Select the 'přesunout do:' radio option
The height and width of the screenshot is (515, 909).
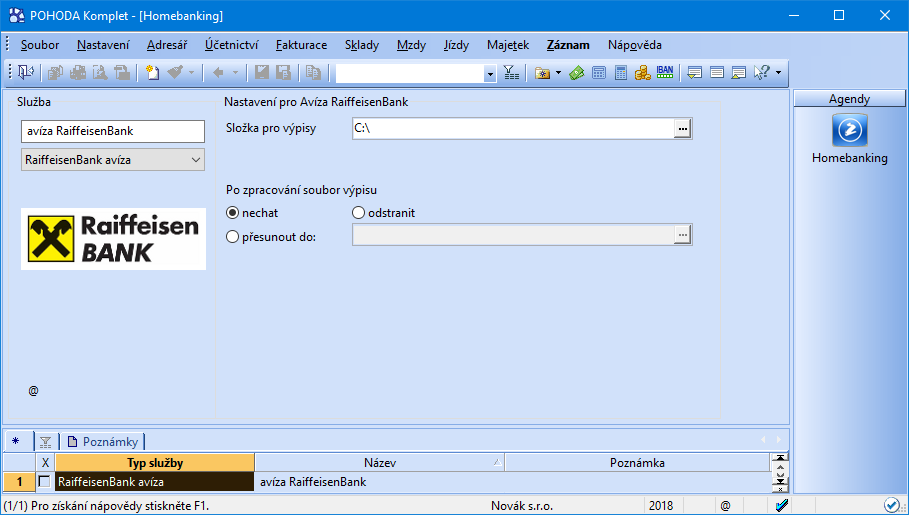tap(232, 237)
